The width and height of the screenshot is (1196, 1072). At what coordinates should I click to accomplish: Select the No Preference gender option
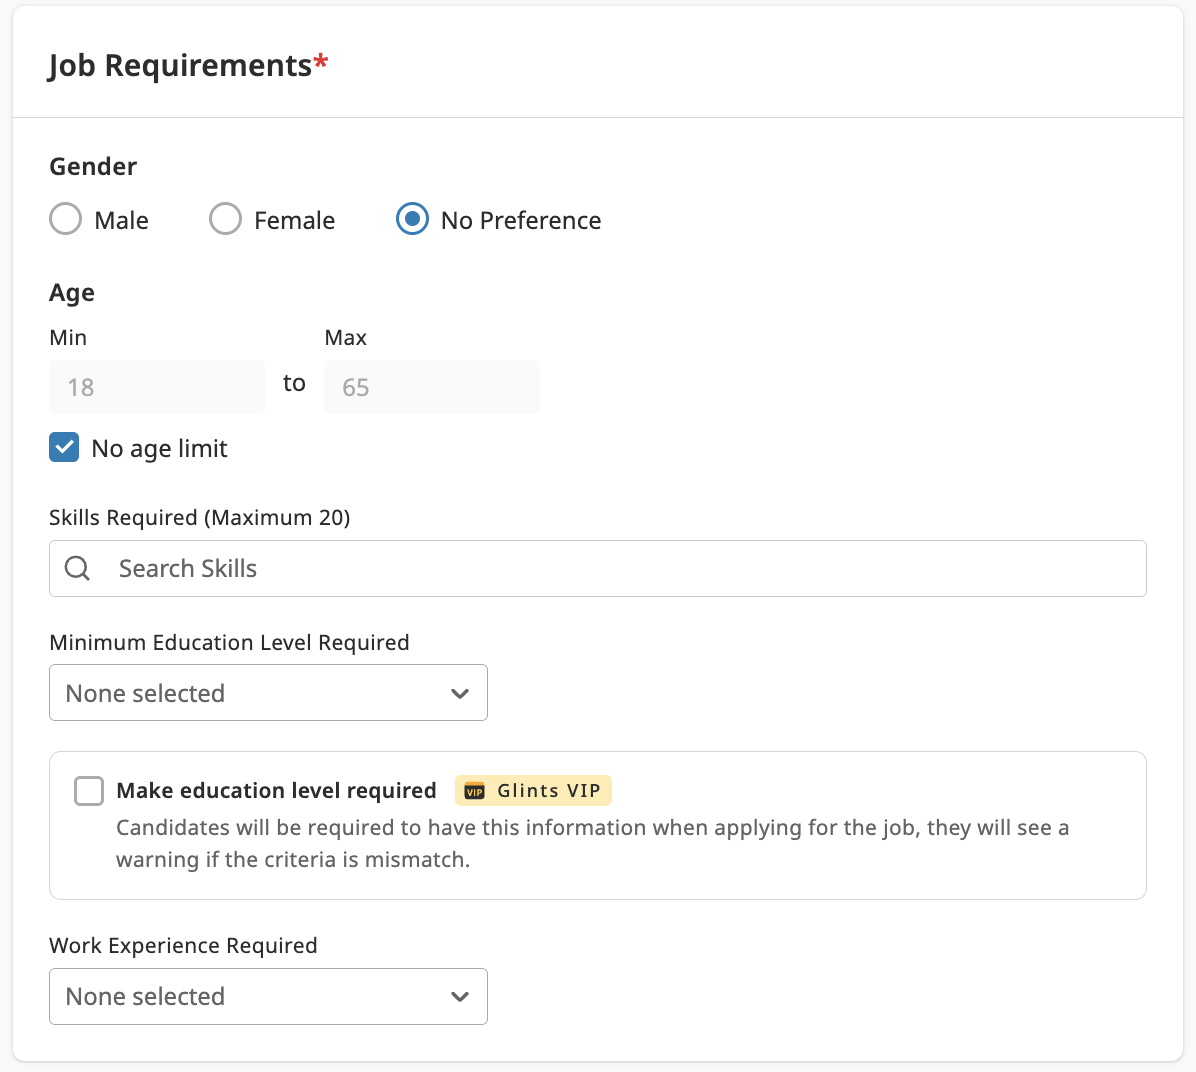tap(411, 219)
